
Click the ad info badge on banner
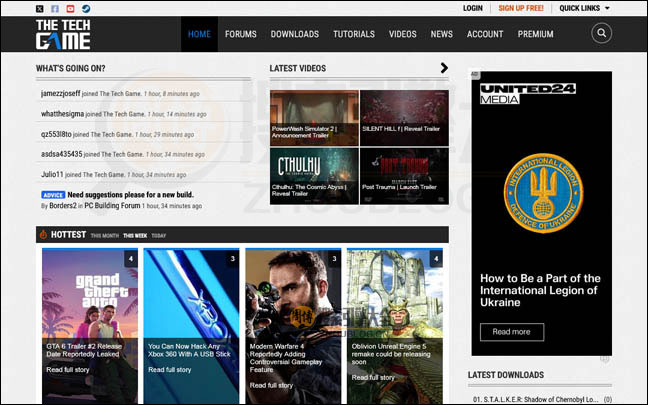pyautogui.click(x=475, y=74)
